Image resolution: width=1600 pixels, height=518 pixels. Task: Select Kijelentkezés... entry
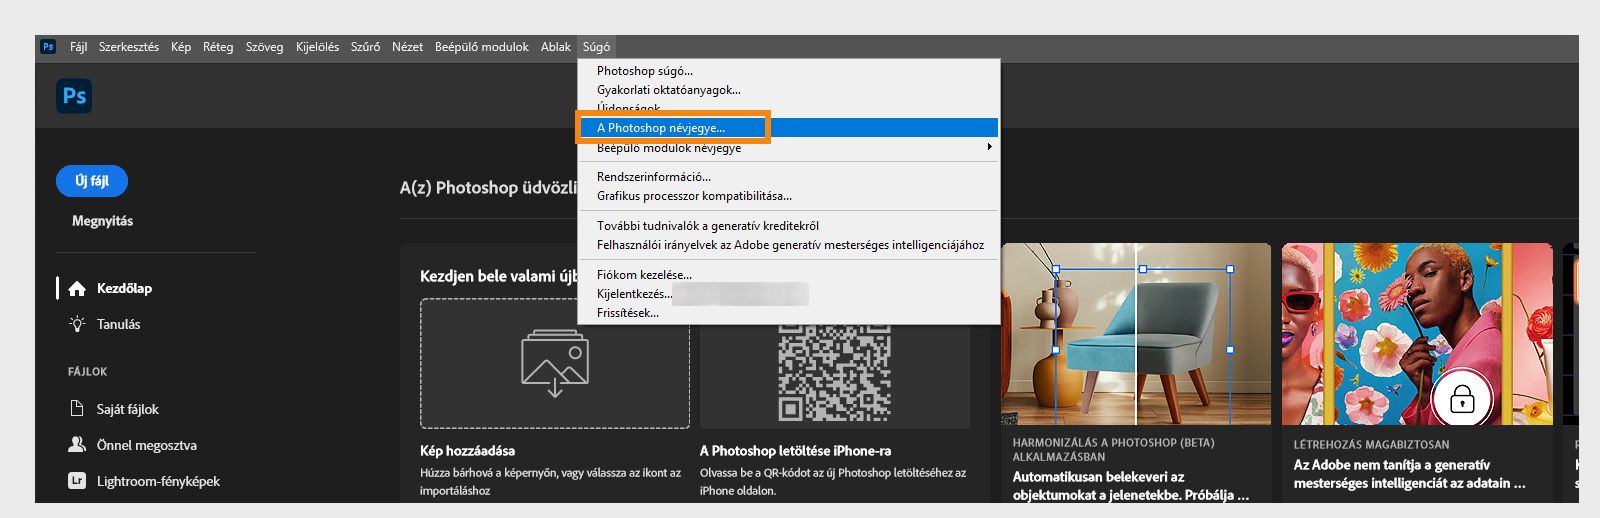(789, 294)
